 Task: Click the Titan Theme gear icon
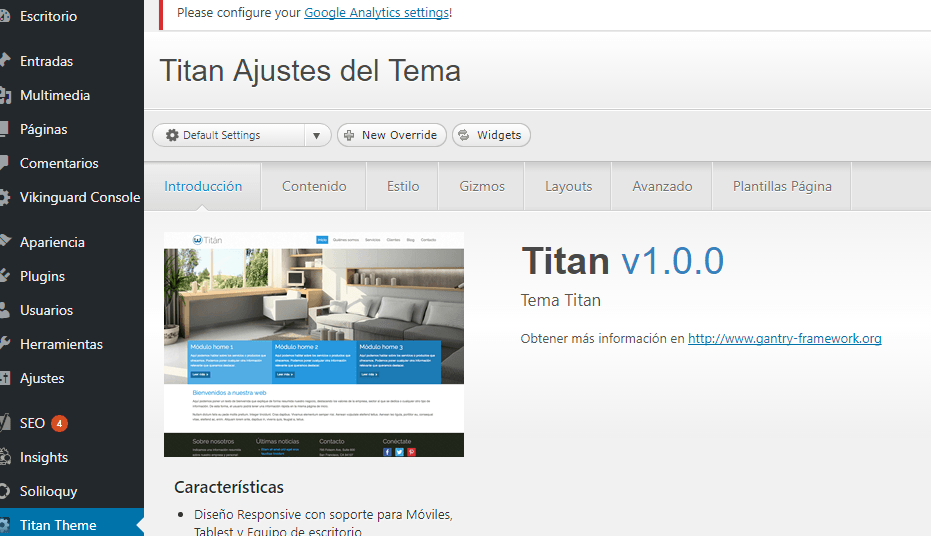4,525
